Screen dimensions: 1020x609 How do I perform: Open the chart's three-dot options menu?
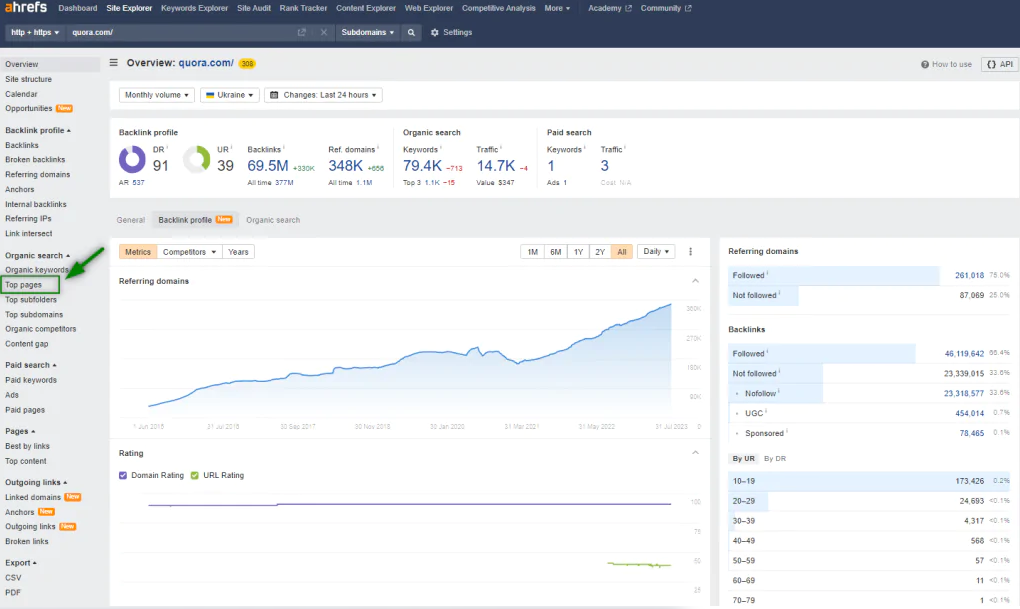click(x=690, y=252)
